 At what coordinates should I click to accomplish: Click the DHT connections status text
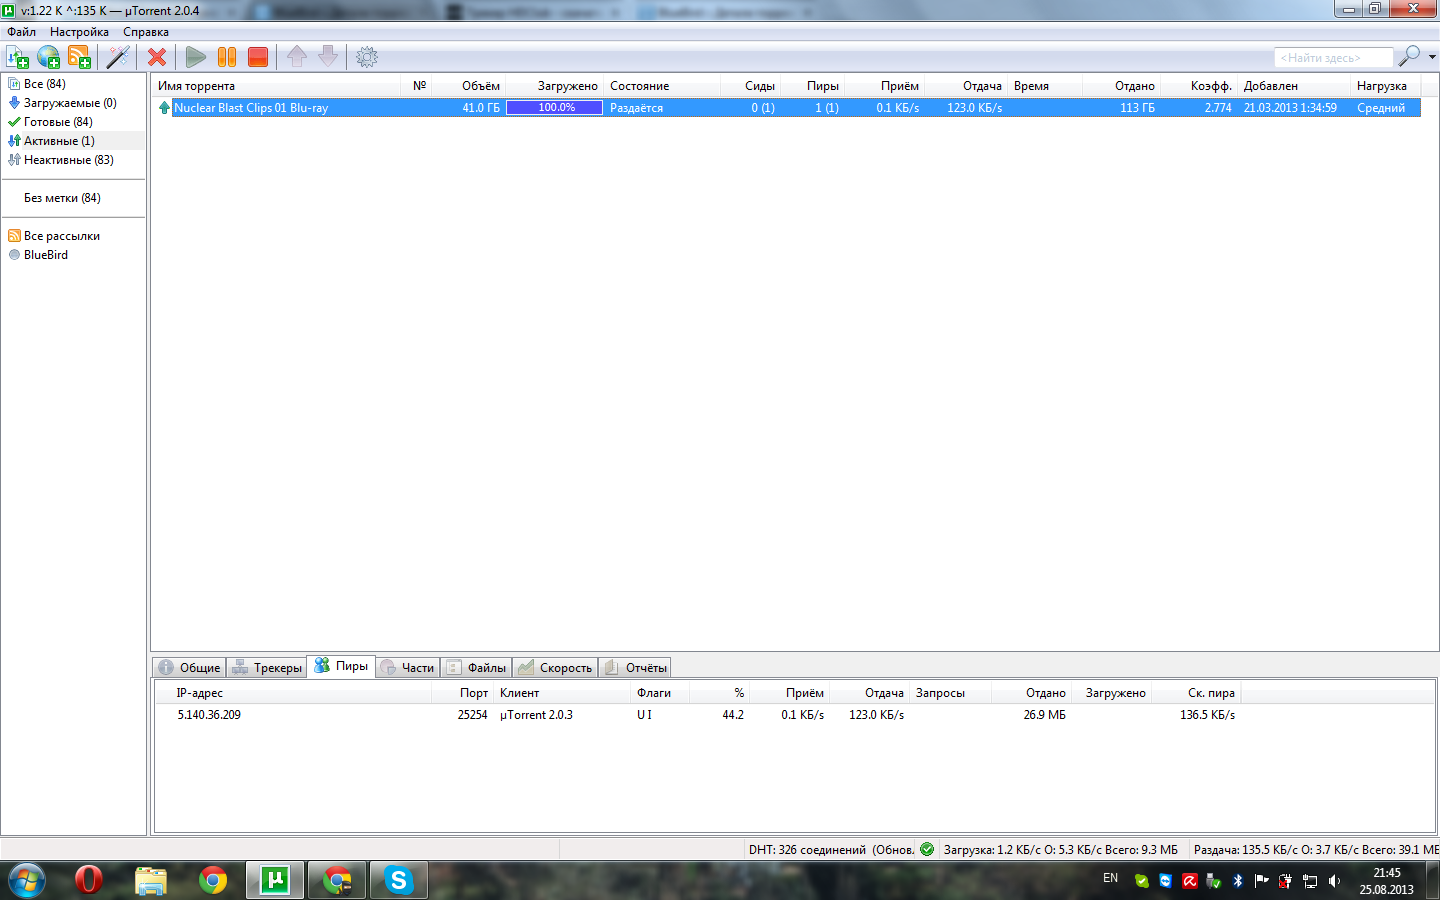click(x=831, y=850)
